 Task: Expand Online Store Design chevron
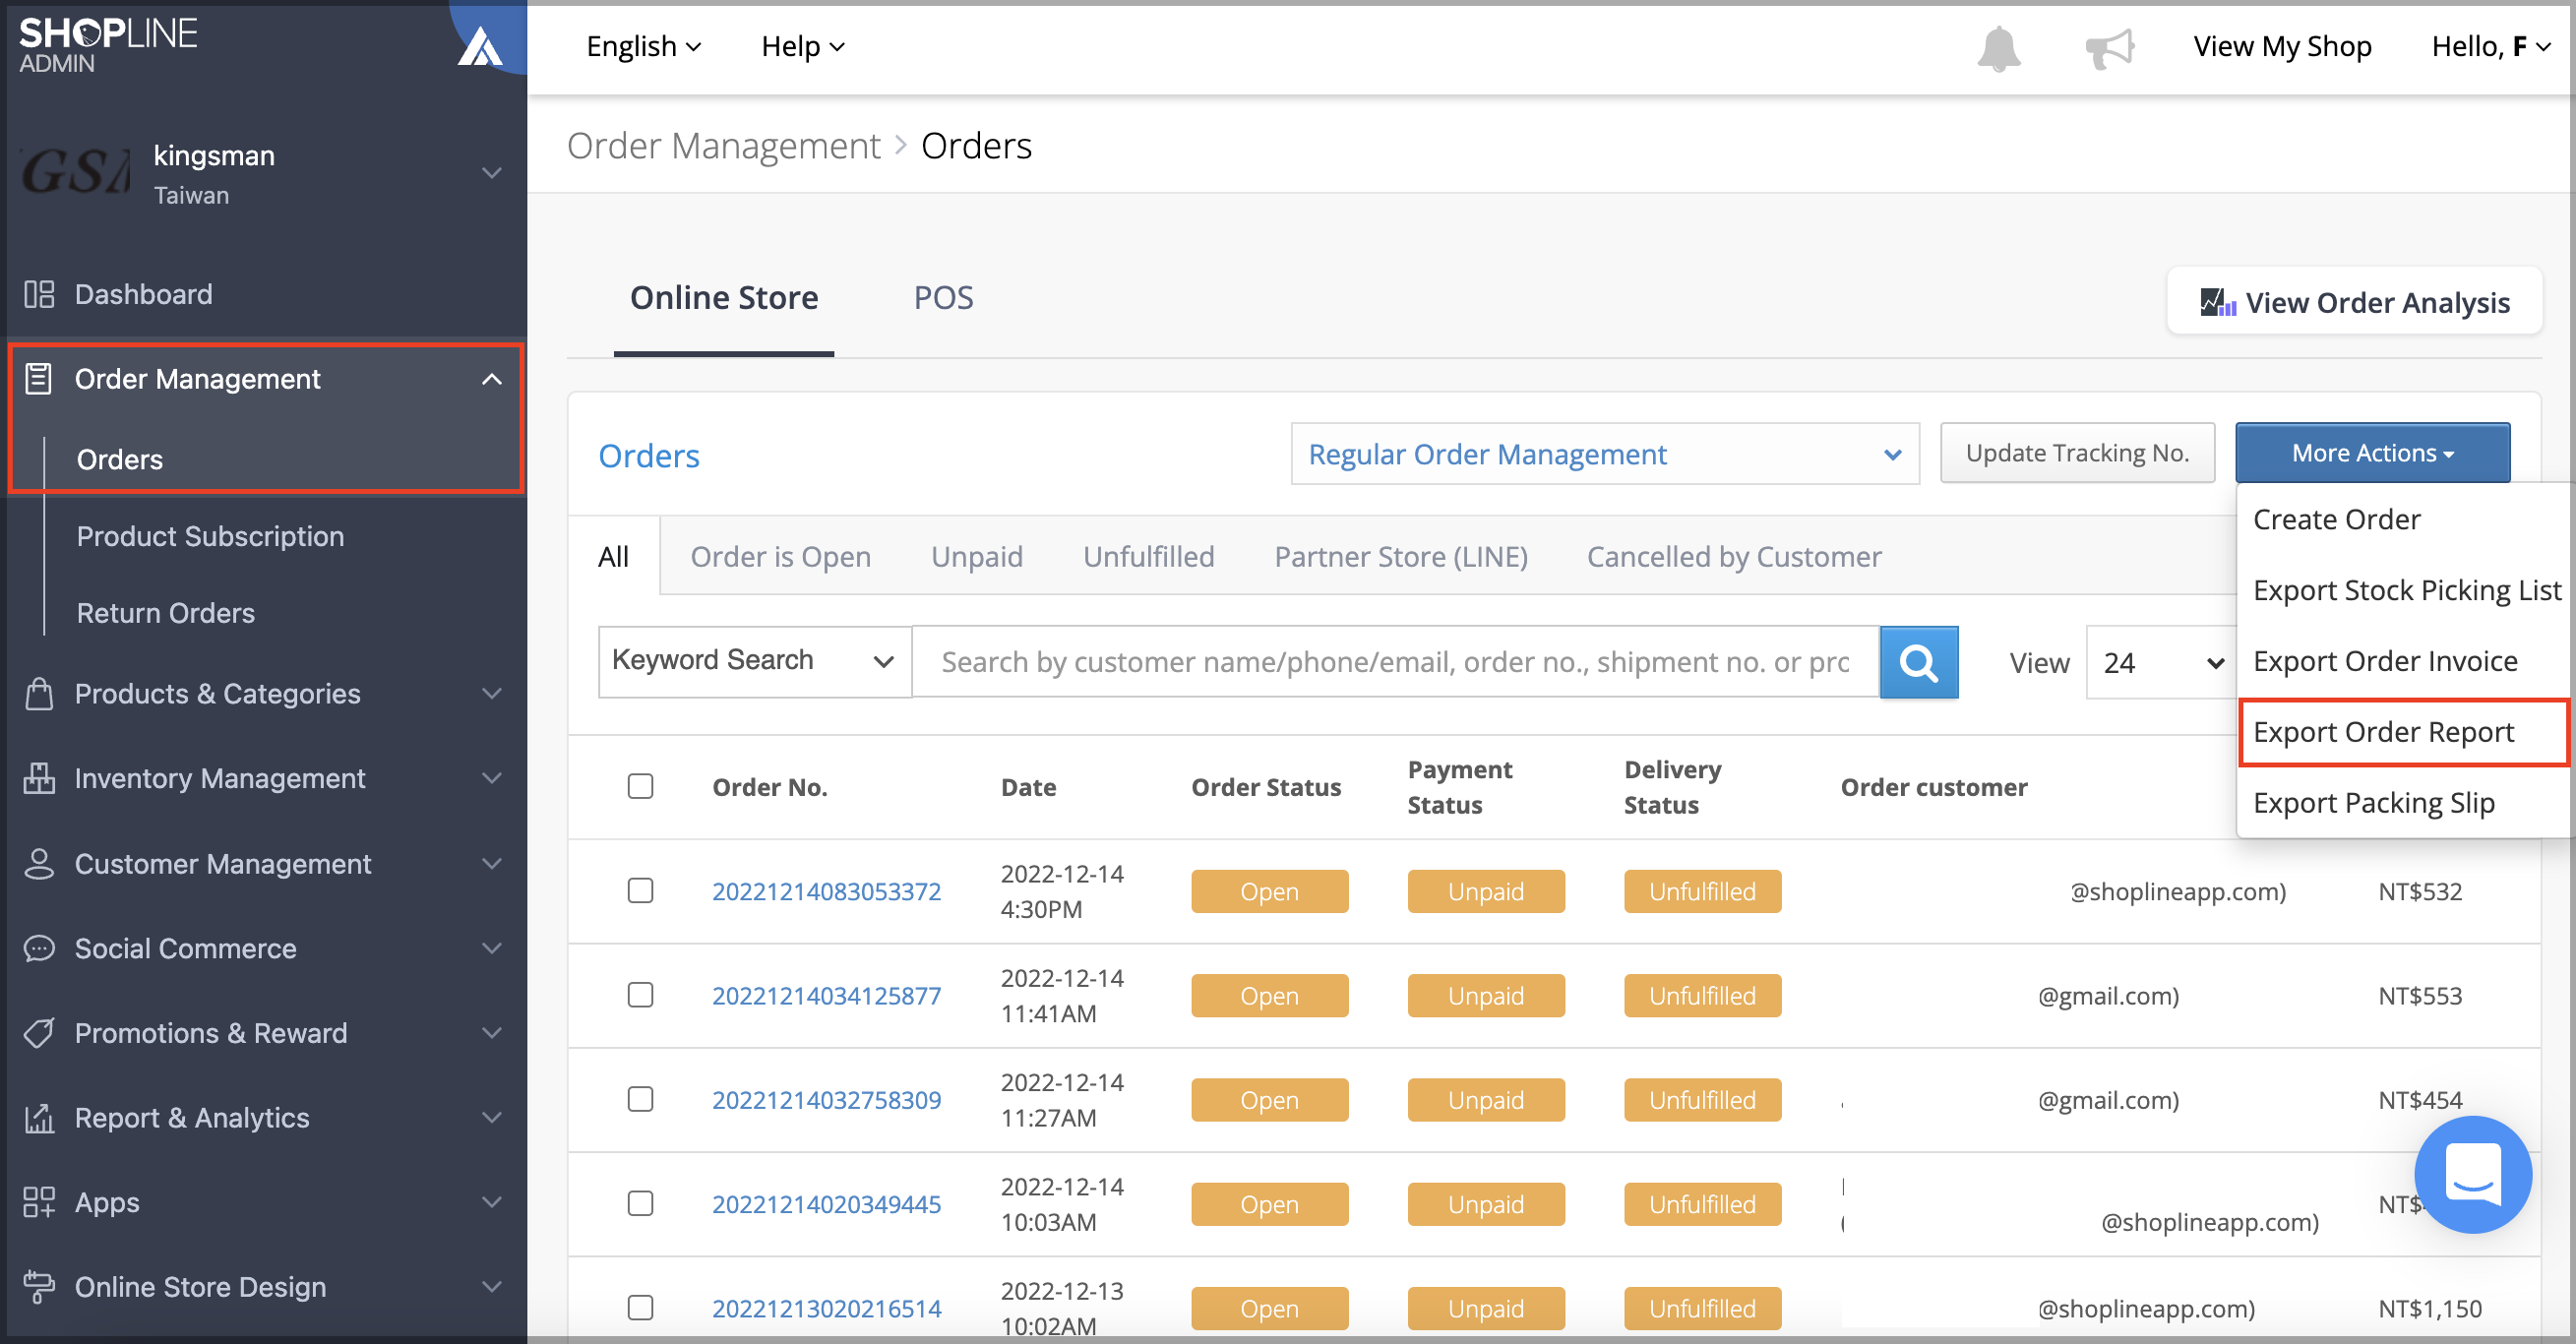pos(491,1287)
